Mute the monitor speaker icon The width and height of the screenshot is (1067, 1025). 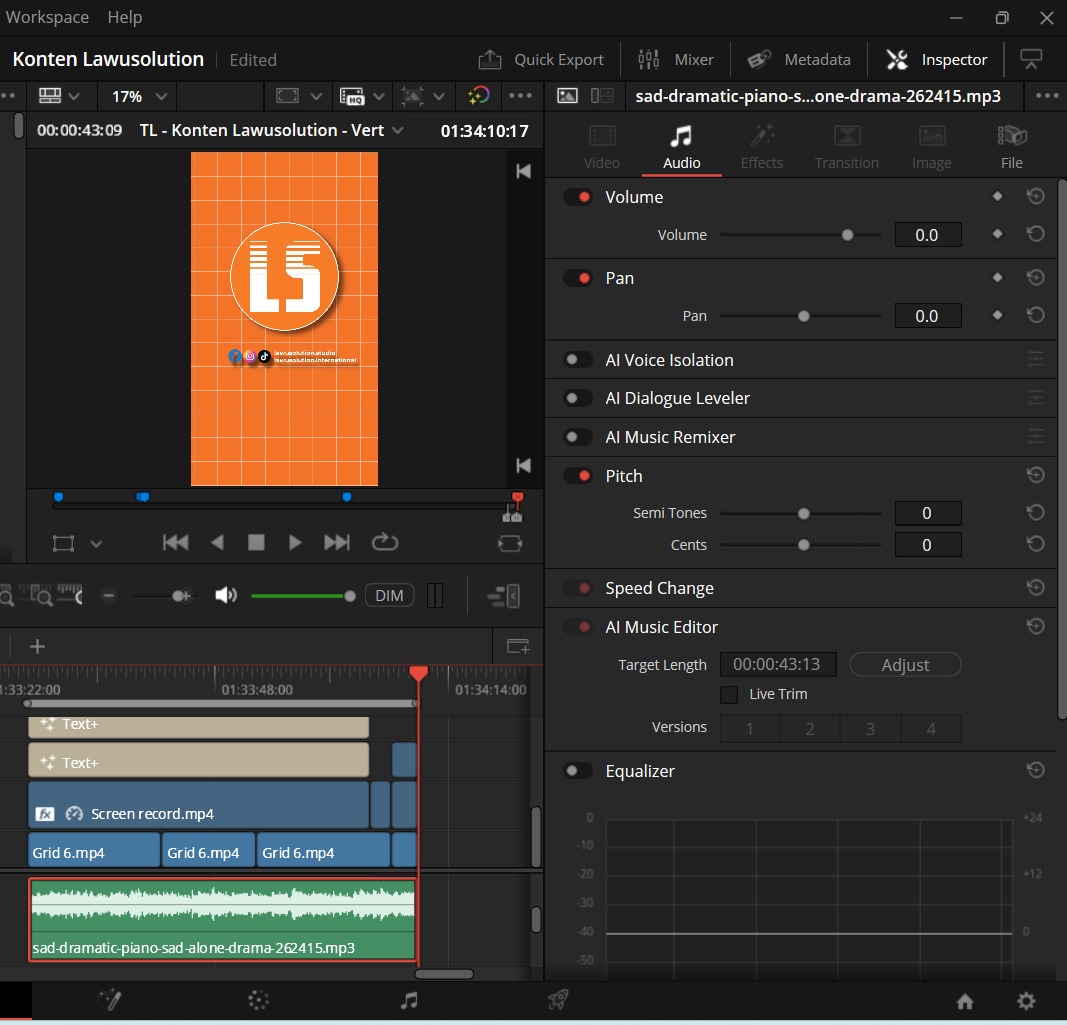pyautogui.click(x=226, y=596)
